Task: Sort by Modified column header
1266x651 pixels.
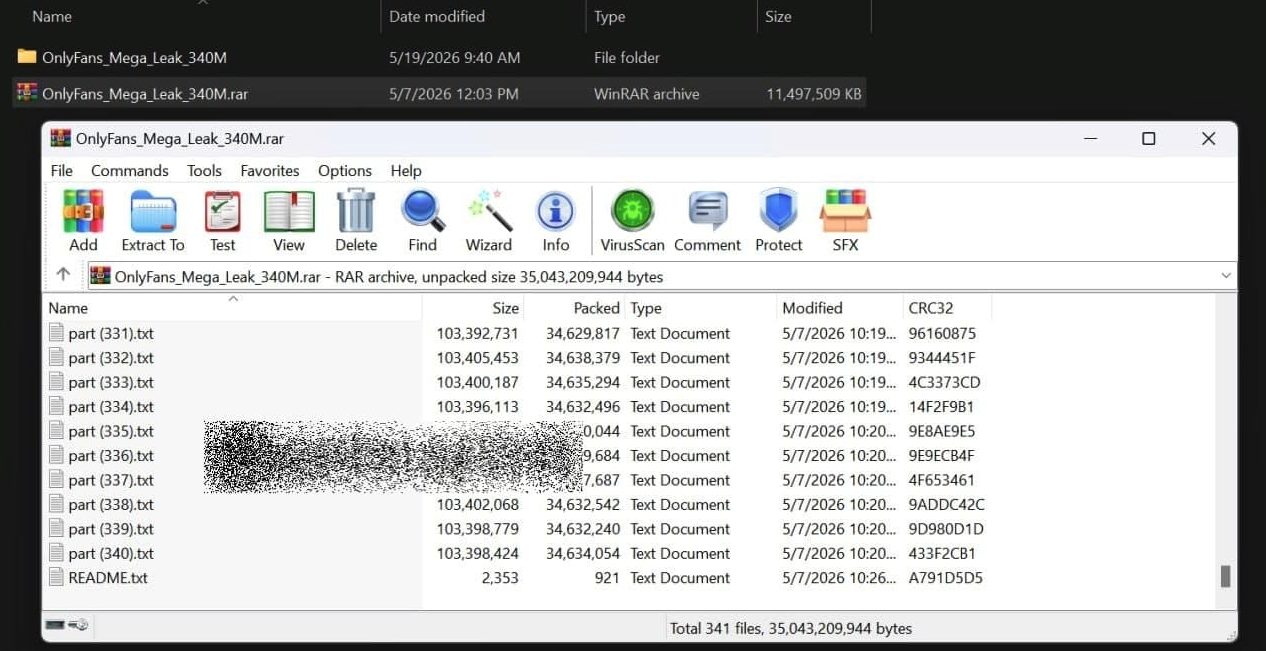Action: (839, 308)
